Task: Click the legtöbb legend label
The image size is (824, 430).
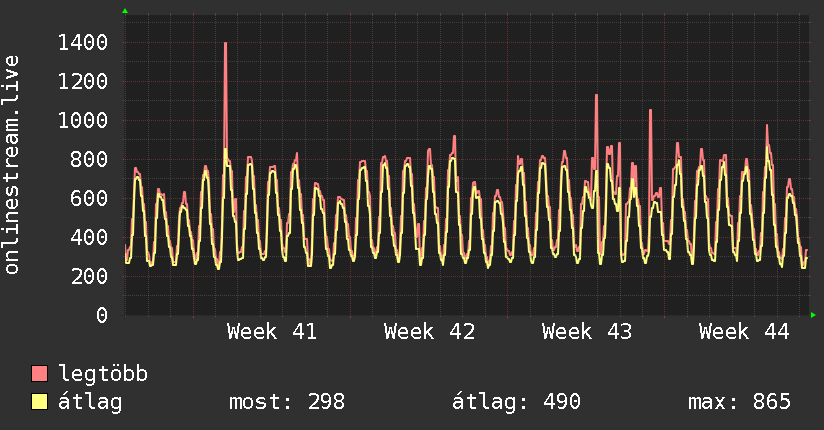Action: click(103, 374)
